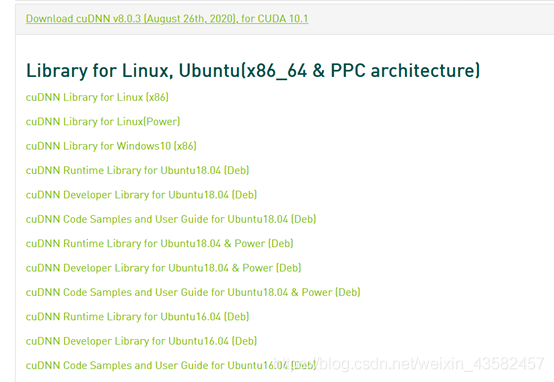Viewport: 554px width, 382px height.
Task: Open cuDNN Library for Linux(Power)
Action: point(103,122)
